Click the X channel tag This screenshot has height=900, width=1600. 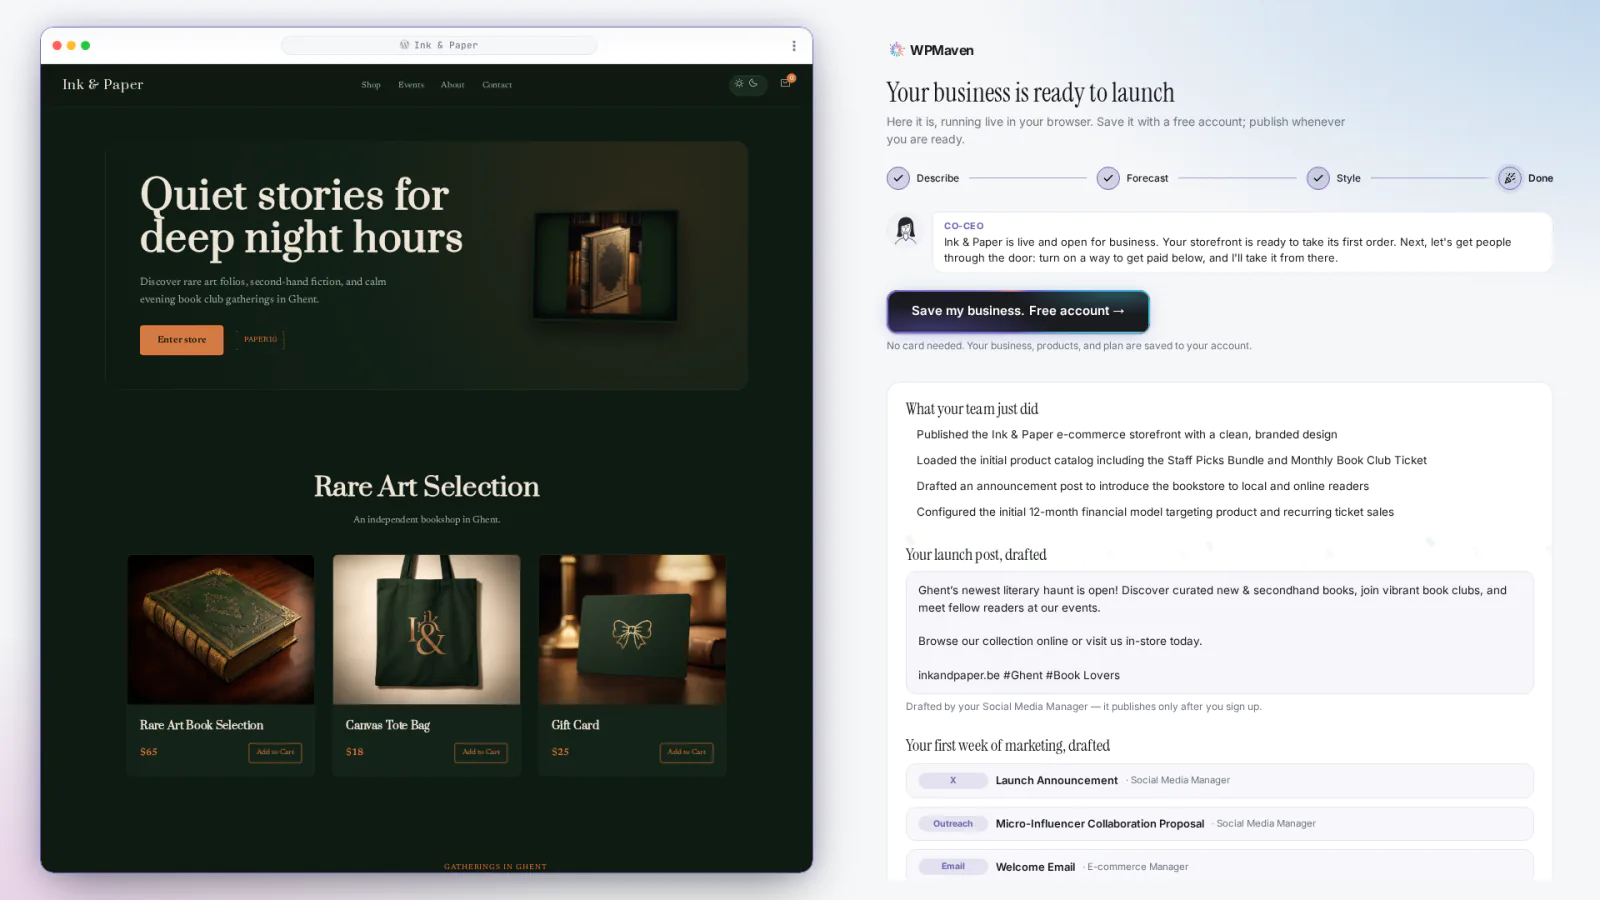953,781
